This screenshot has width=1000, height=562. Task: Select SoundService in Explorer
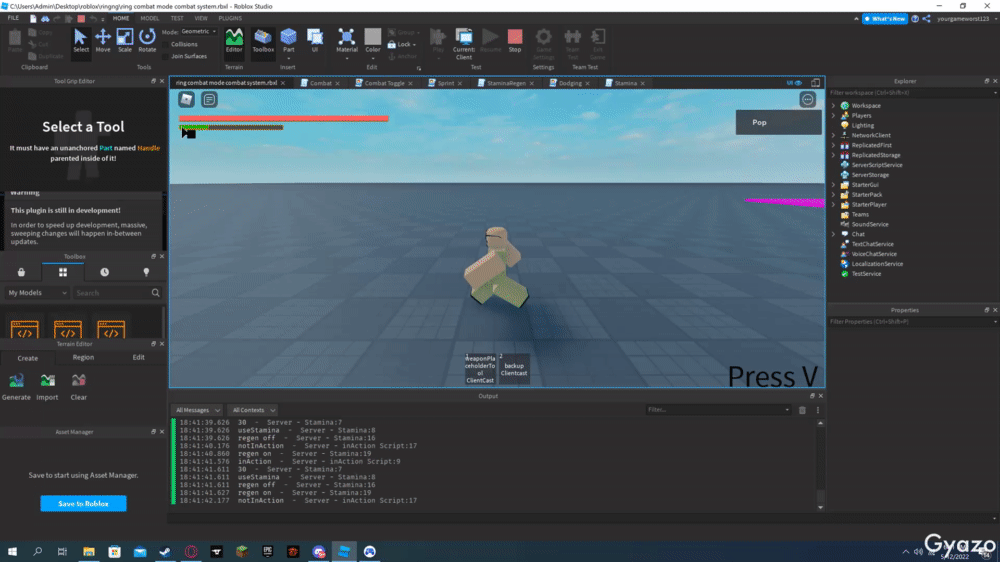click(870, 225)
